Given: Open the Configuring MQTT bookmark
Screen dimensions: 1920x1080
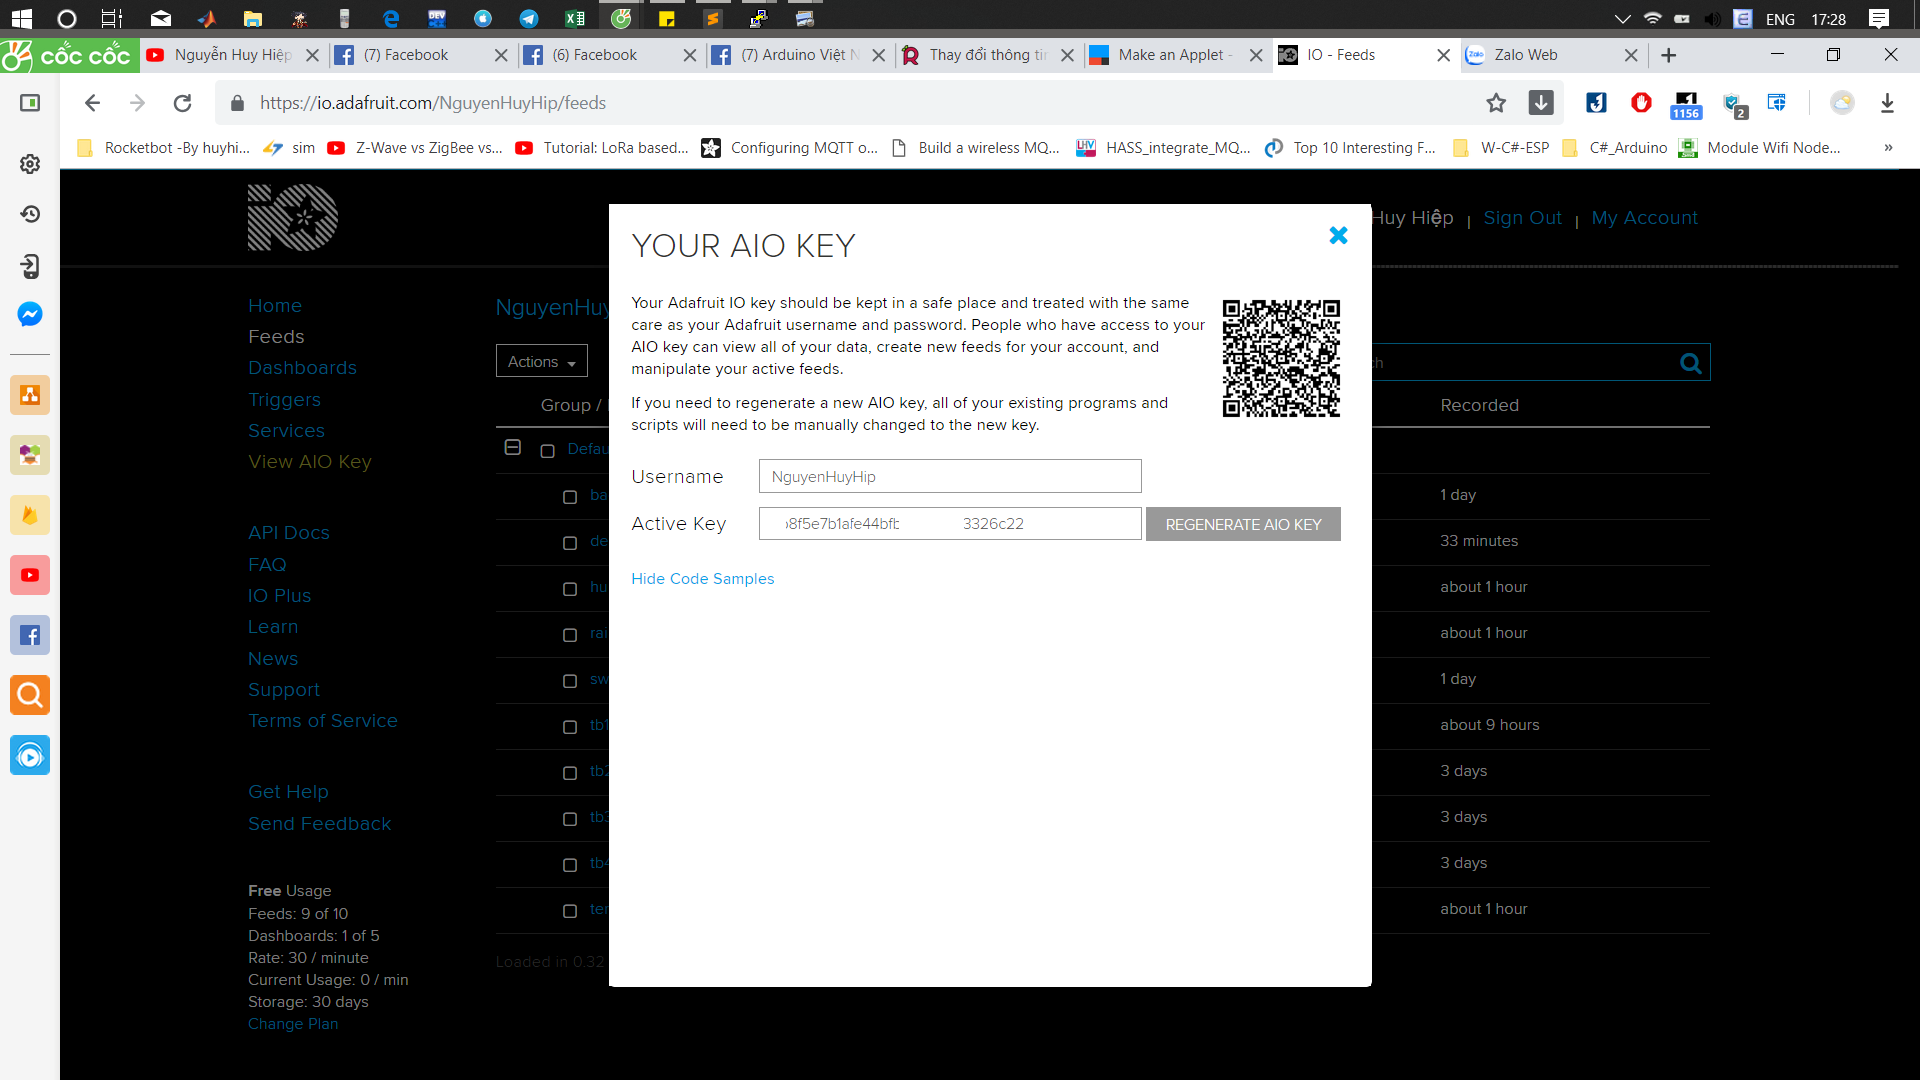Looking at the screenshot, I should pos(790,148).
